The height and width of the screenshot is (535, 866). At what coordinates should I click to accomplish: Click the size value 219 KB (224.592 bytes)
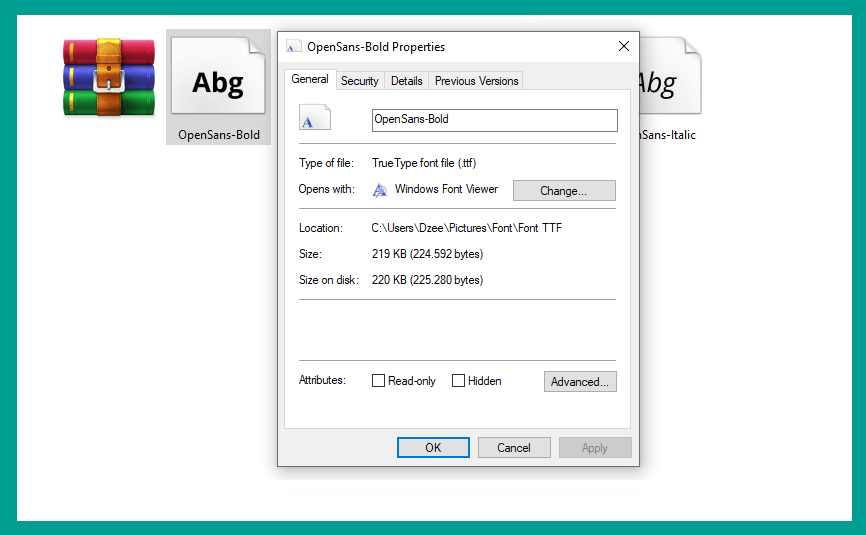pos(427,254)
